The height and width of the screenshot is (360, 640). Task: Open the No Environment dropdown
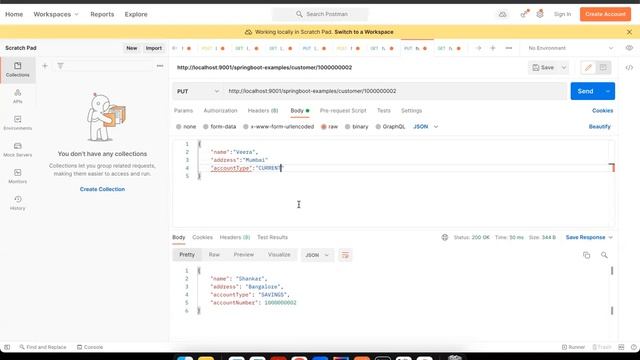[x=570, y=48]
